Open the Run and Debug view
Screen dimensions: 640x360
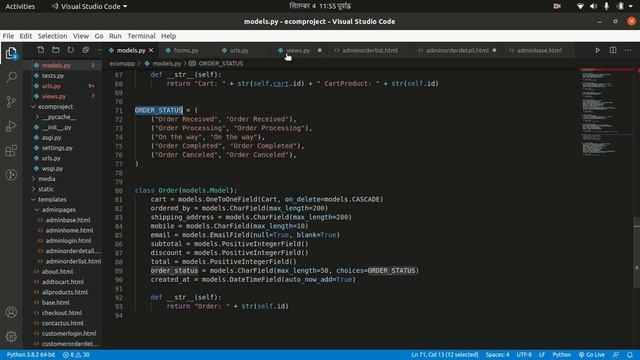point(11,126)
